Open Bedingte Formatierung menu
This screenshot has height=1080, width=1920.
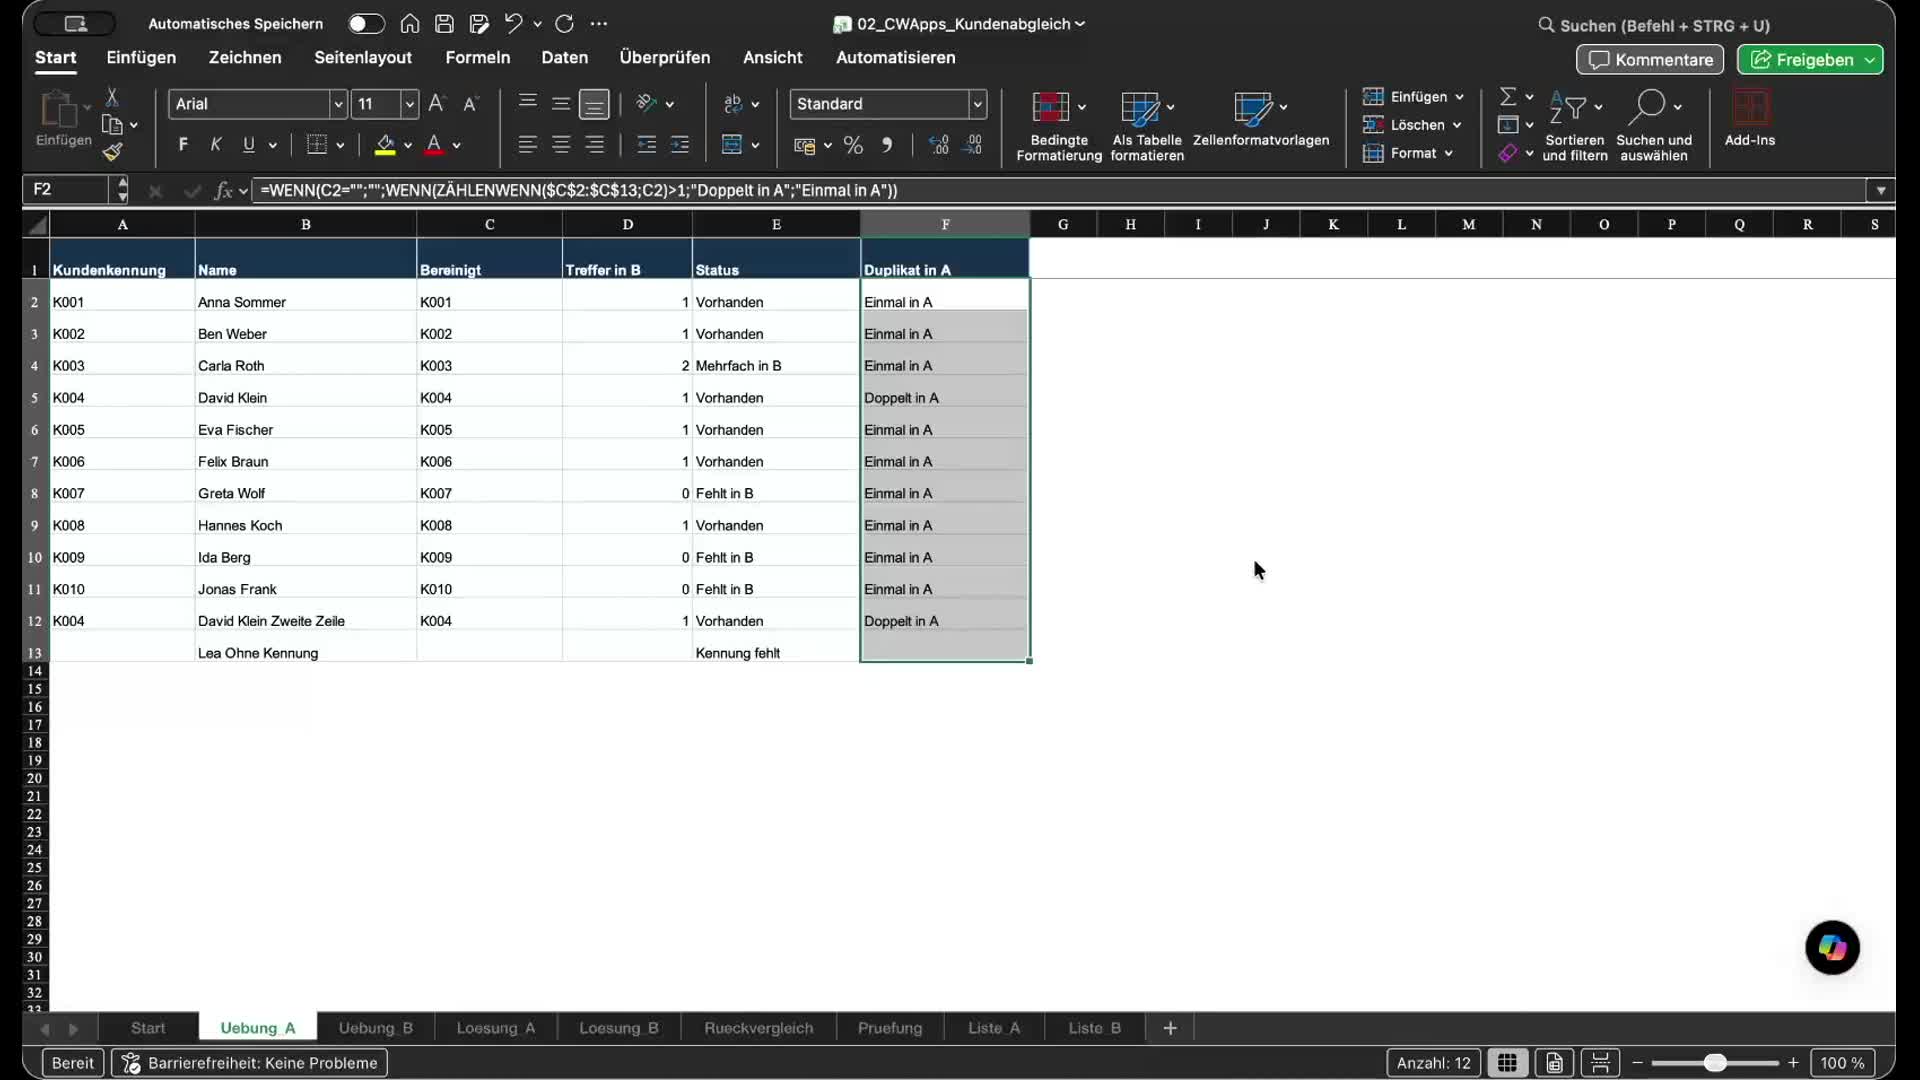pyautogui.click(x=1059, y=126)
